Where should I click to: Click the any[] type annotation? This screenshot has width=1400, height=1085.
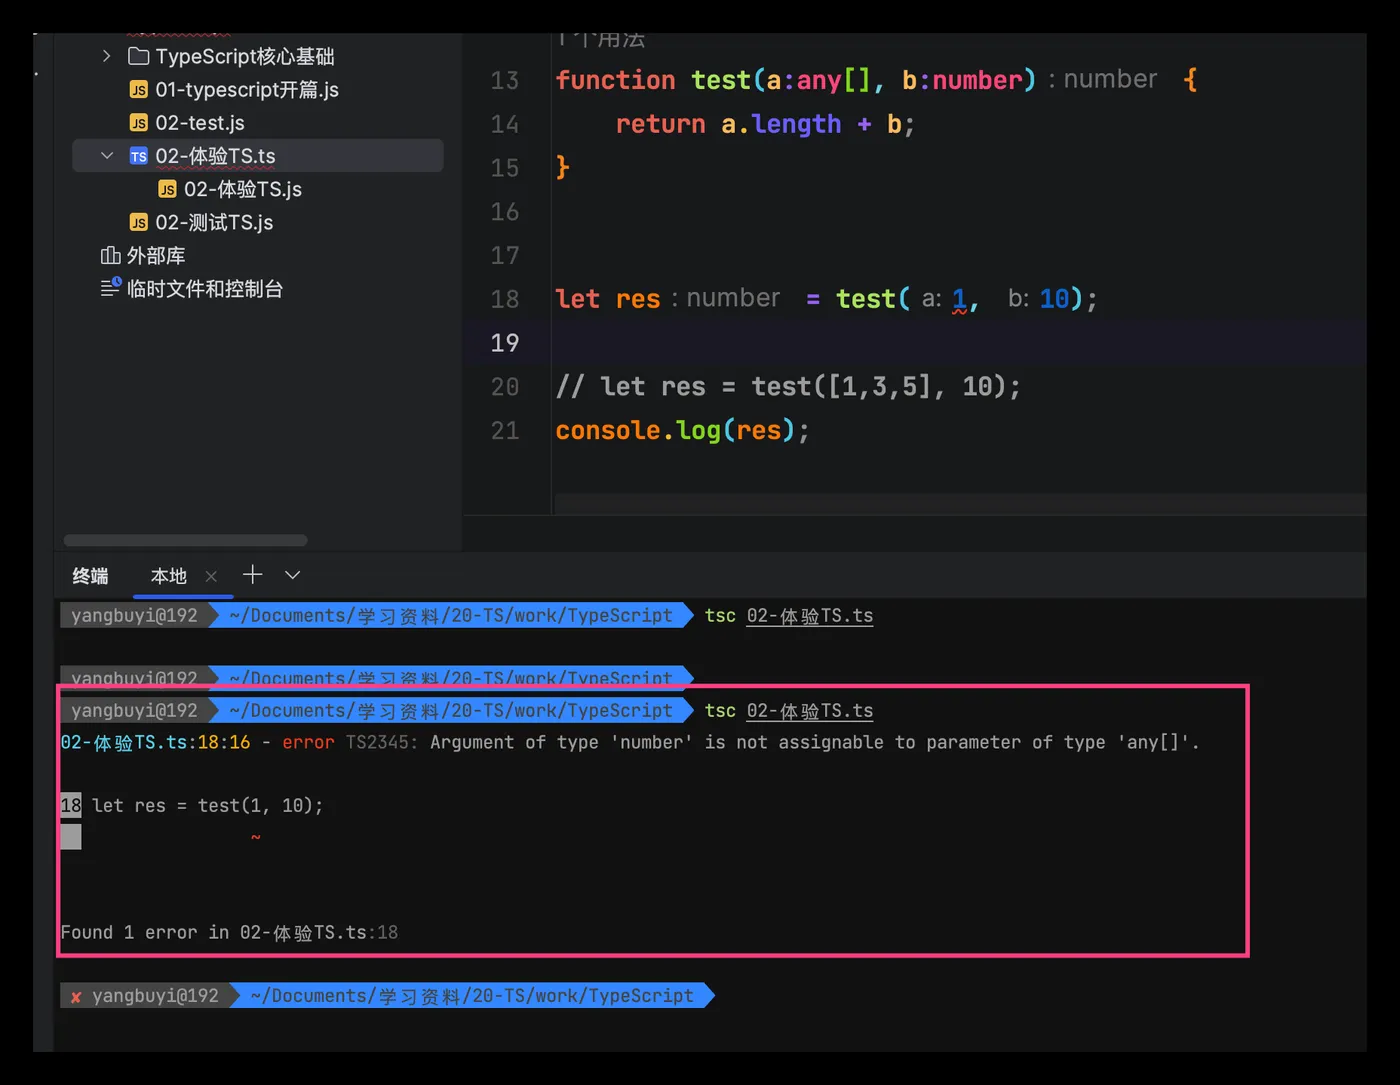(834, 80)
